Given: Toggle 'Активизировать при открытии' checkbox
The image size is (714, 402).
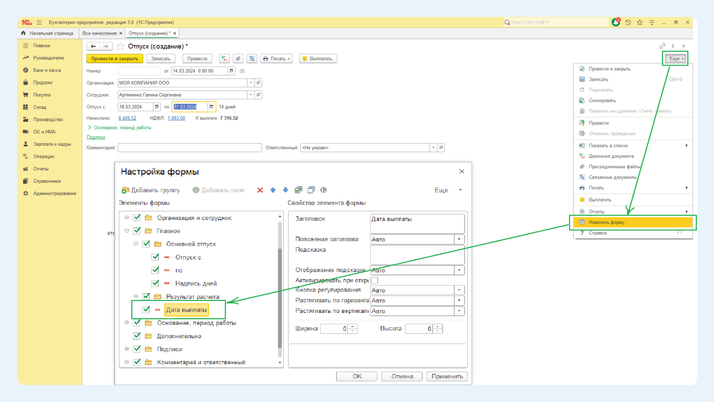Looking at the screenshot, I should (x=374, y=280).
